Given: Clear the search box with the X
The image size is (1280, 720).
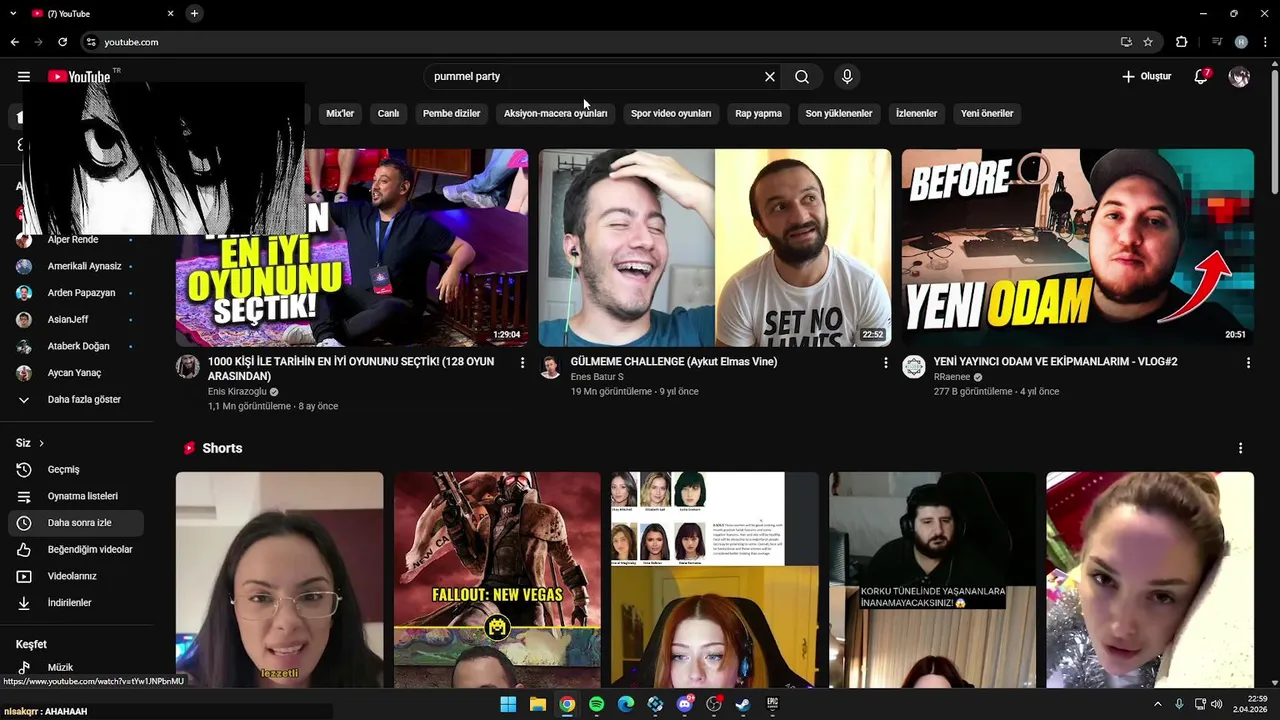Looking at the screenshot, I should (x=770, y=77).
